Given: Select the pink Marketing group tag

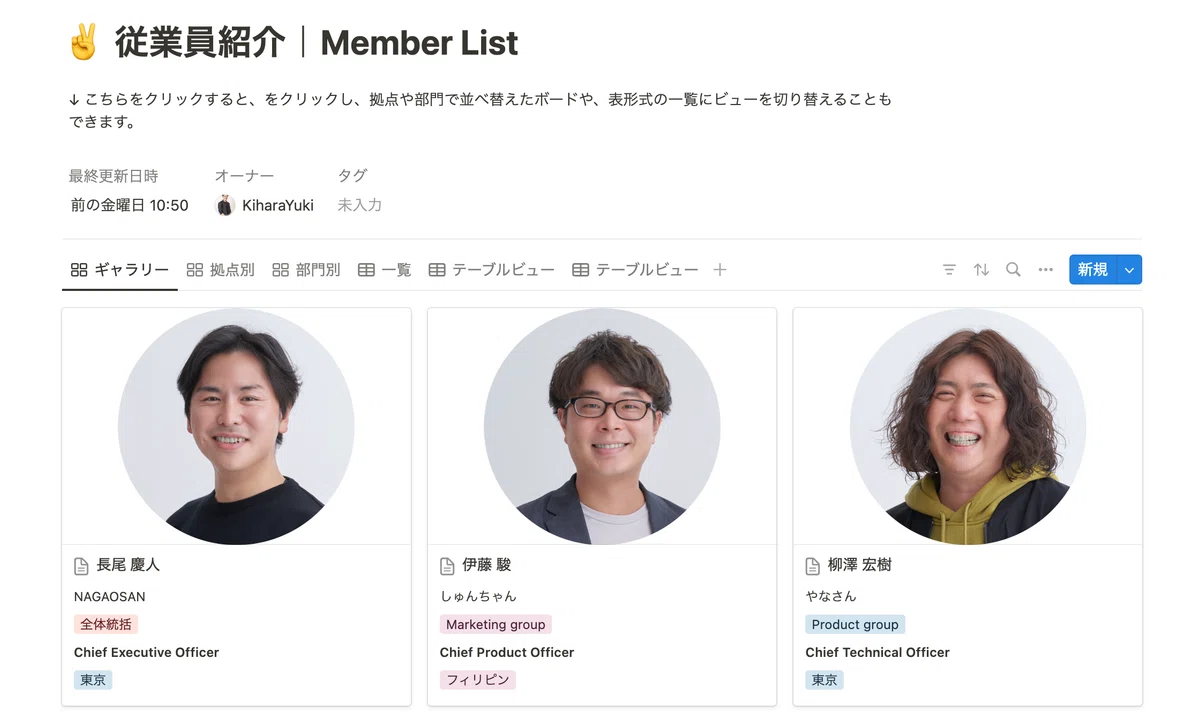Looking at the screenshot, I should click(496, 624).
